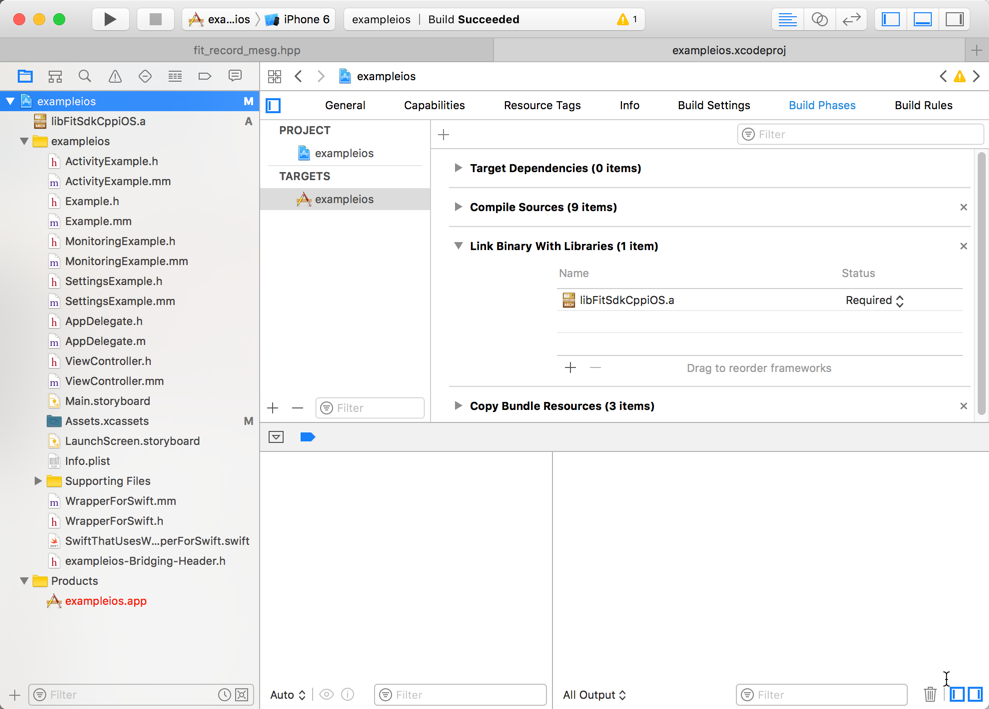Delete the Copy Bundle Resources phase

(963, 406)
